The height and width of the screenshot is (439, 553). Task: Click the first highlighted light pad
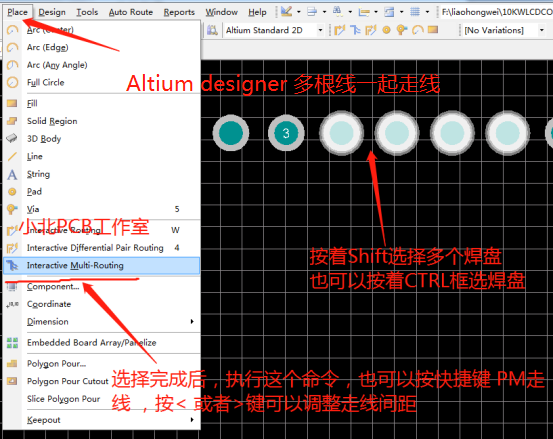pos(341,133)
